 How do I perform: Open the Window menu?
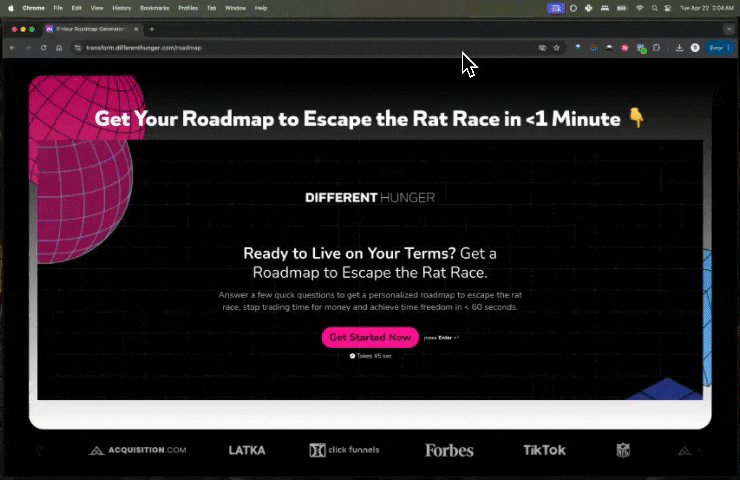[x=235, y=8]
